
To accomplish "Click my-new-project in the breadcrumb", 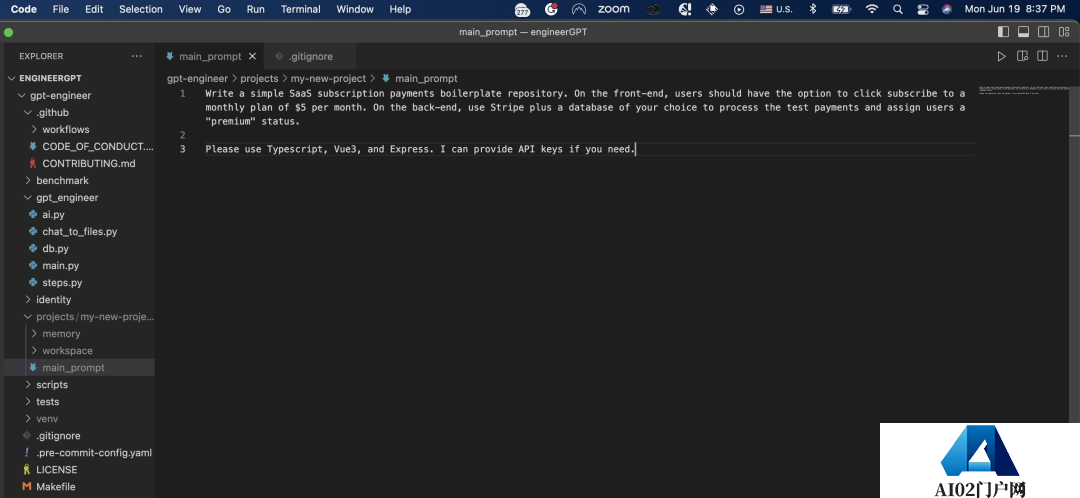I will 328,78.
